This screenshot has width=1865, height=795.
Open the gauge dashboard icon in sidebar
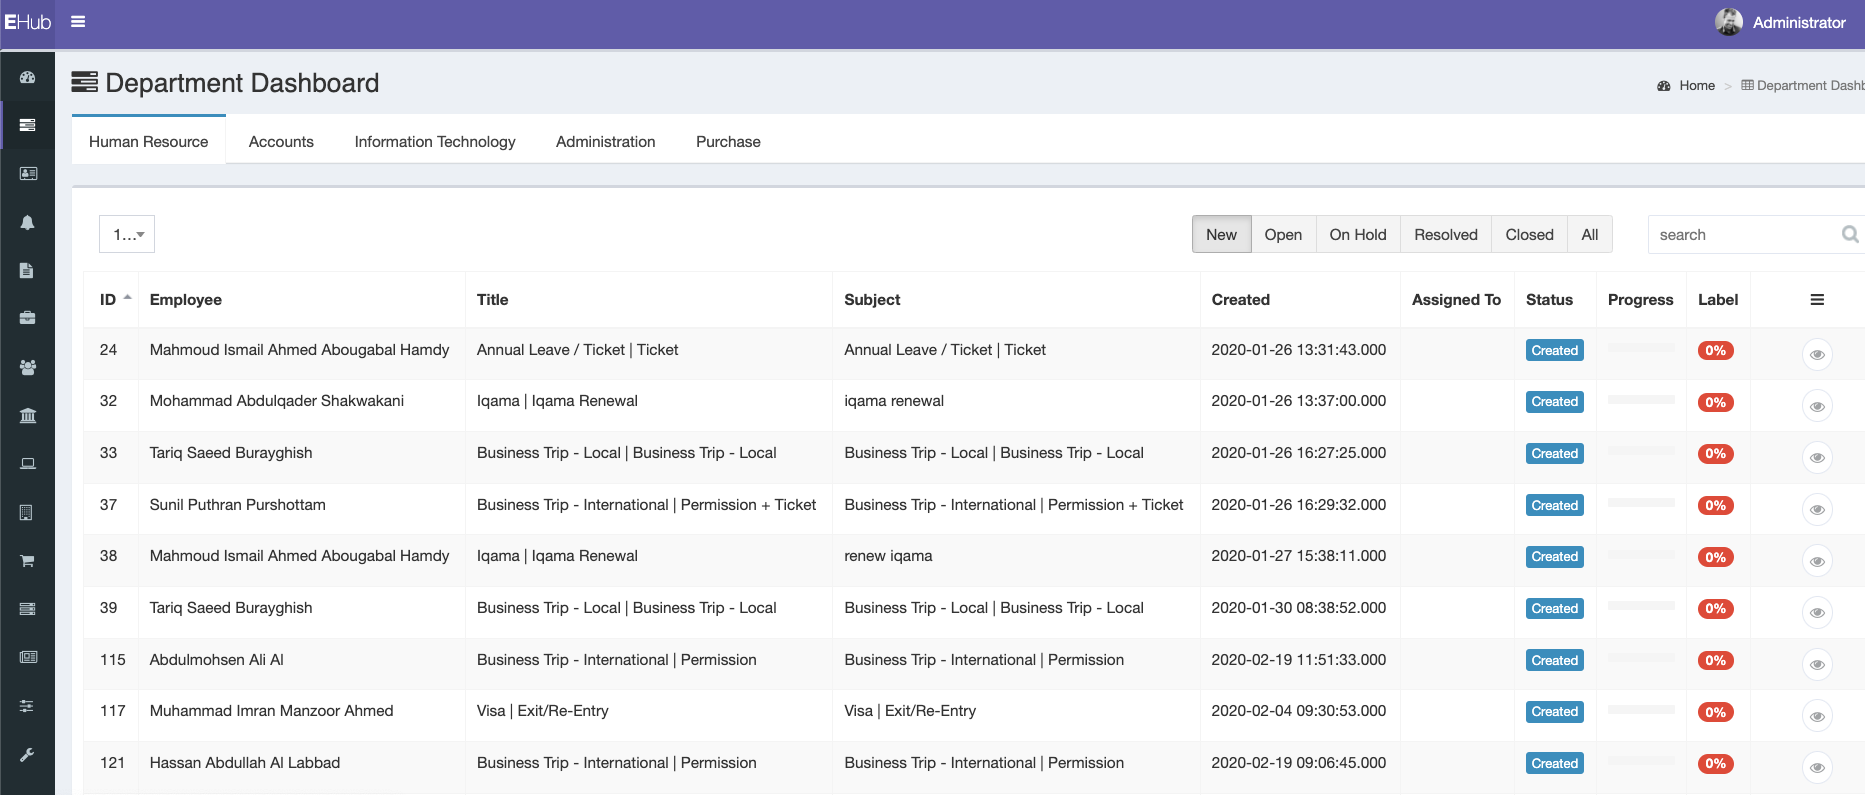click(27, 77)
